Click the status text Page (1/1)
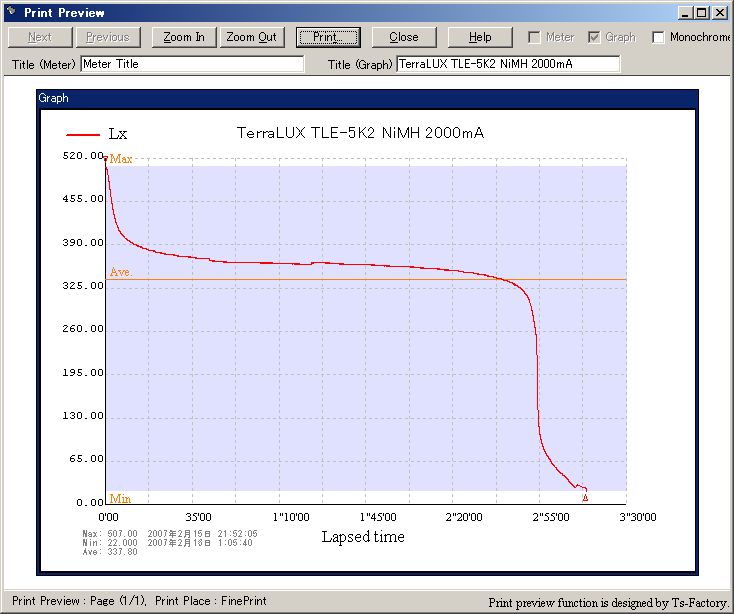This screenshot has height=614, width=734. click(118, 601)
